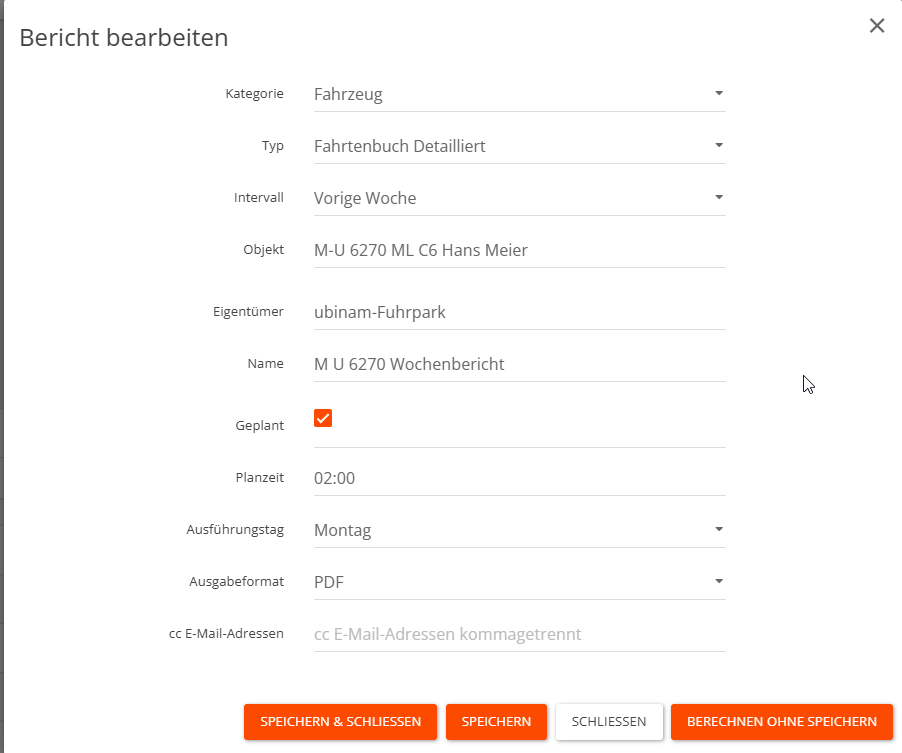
Task: Click the Fahrtenbuch Detailliert type value
Action: click(x=400, y=146)
